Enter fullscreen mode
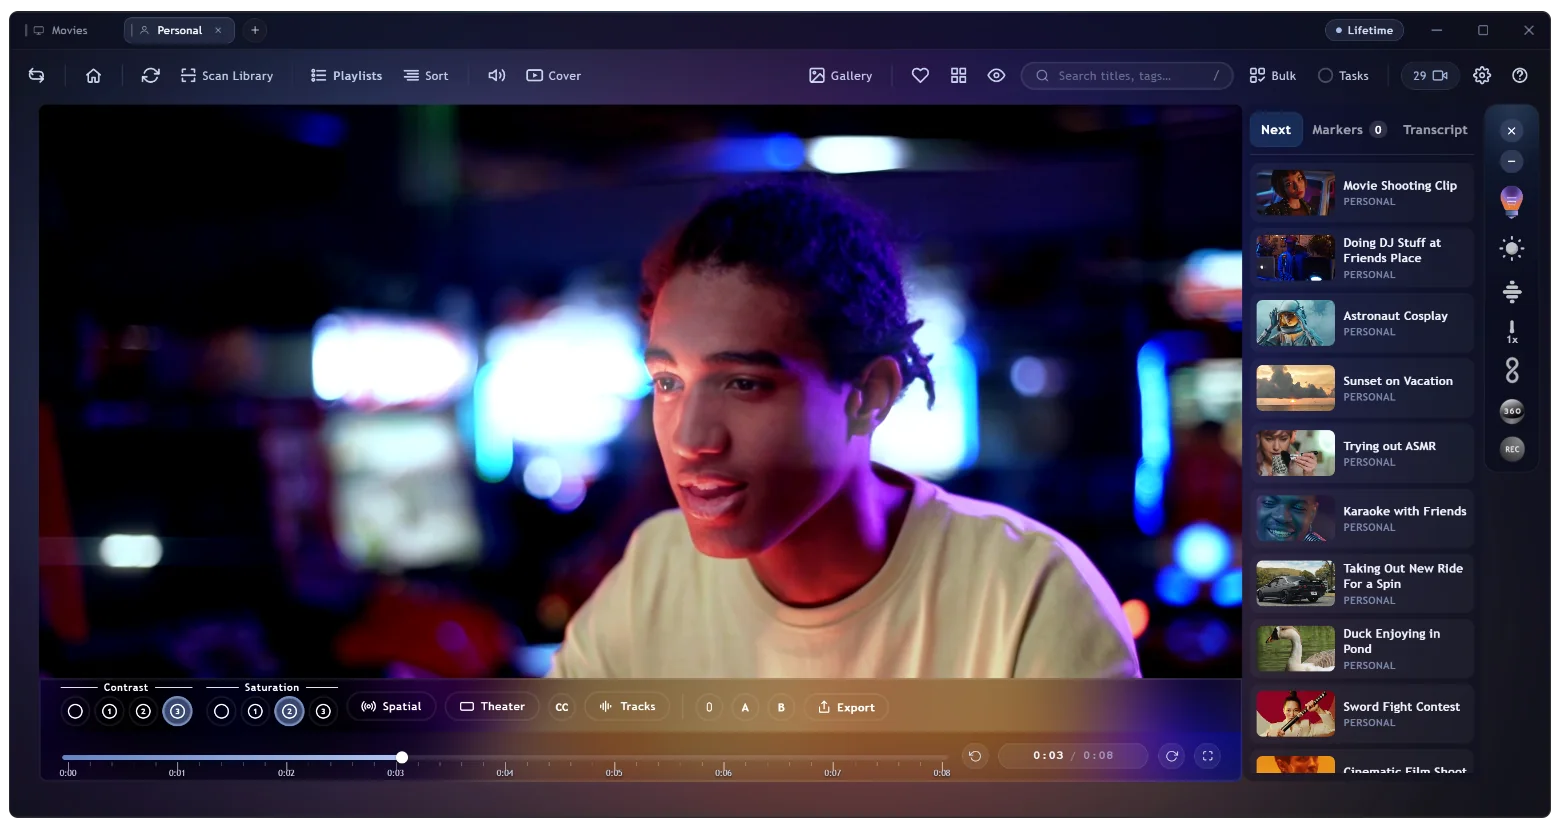Image resolution: width=1558 pixels, height=823 pixels. [x=1208, y=756]
